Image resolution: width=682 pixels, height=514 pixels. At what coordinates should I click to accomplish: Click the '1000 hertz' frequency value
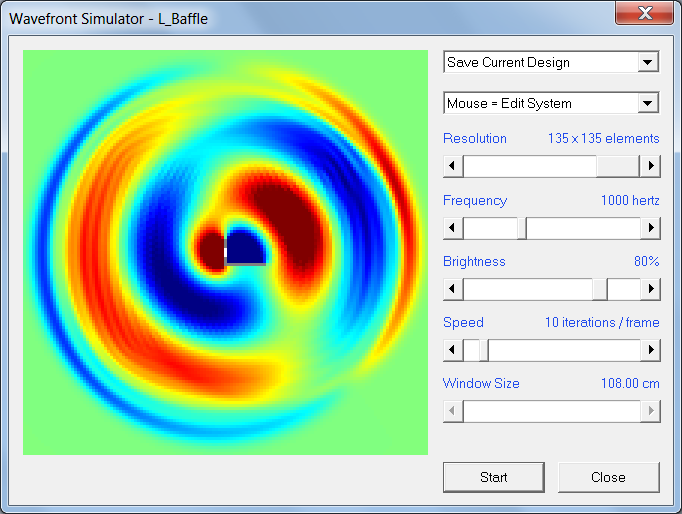pos(630,200)
